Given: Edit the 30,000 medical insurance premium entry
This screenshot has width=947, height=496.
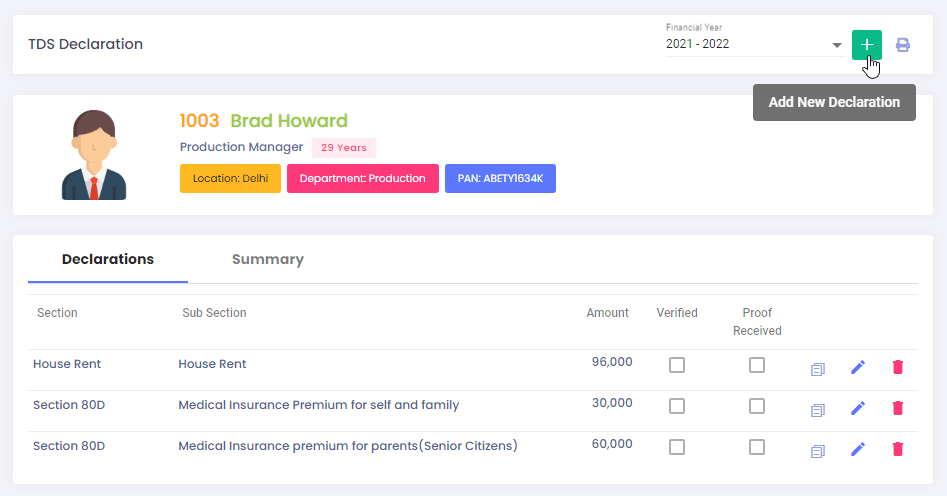Looking at the screenshot, I should coord(858,408).
